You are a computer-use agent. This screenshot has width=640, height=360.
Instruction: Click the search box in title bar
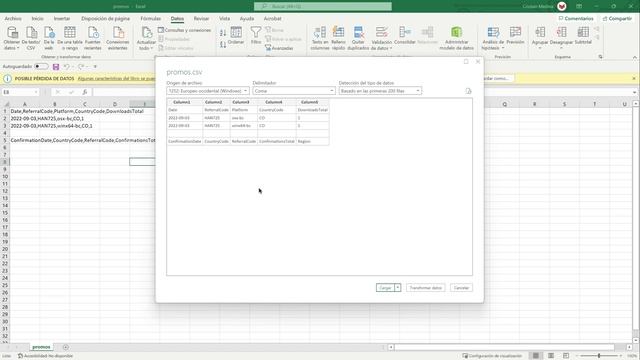(x=323, y=7)
